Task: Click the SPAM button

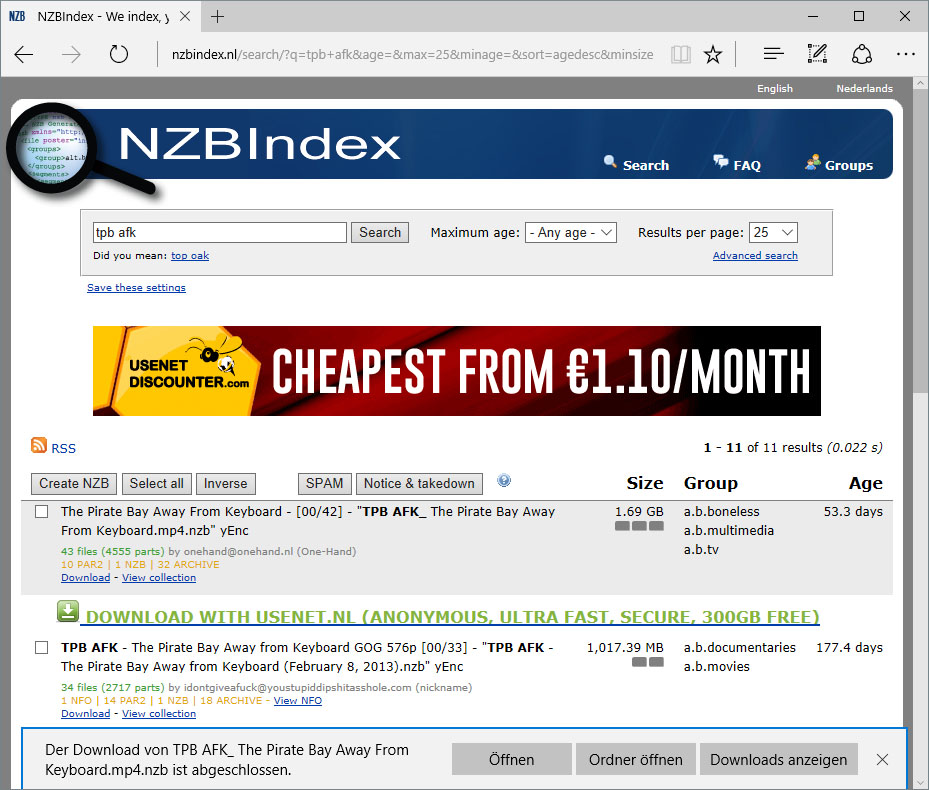Action: (x=325, y=484)
